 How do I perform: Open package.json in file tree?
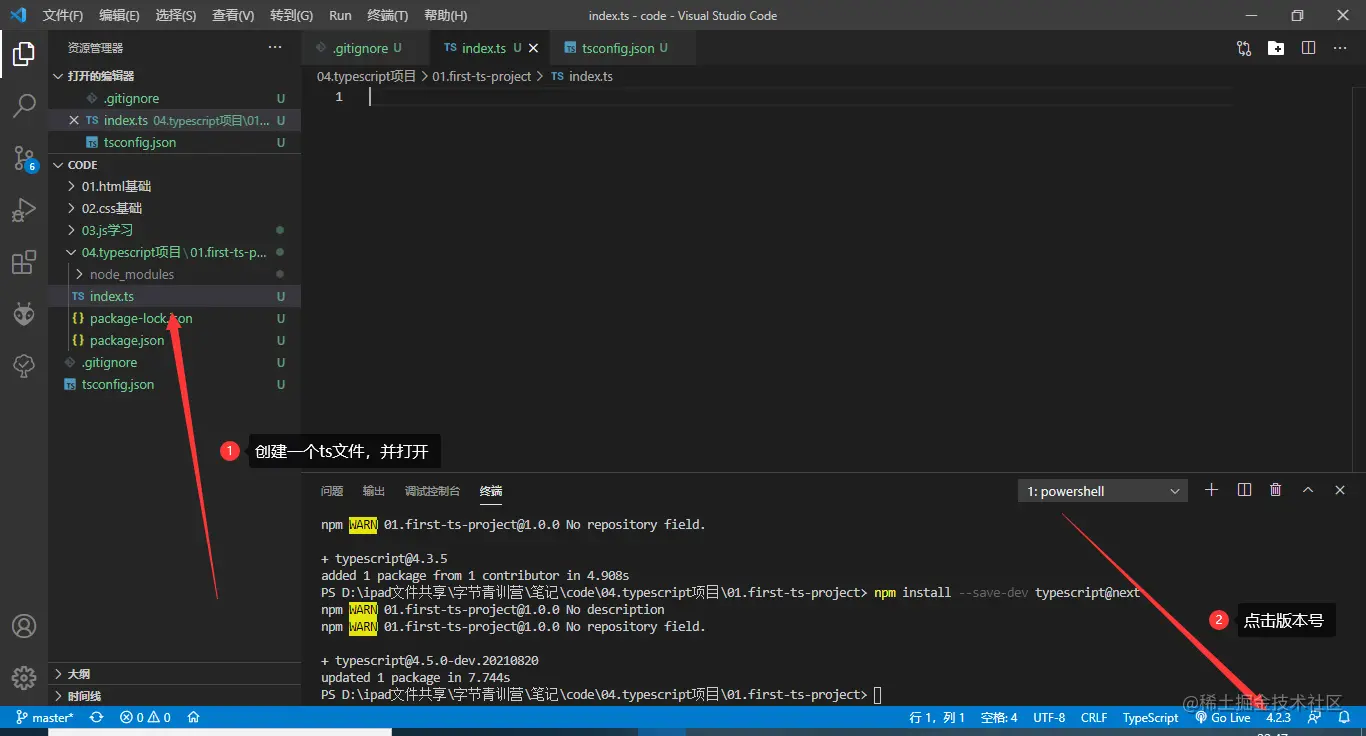(x=175, y=340)
